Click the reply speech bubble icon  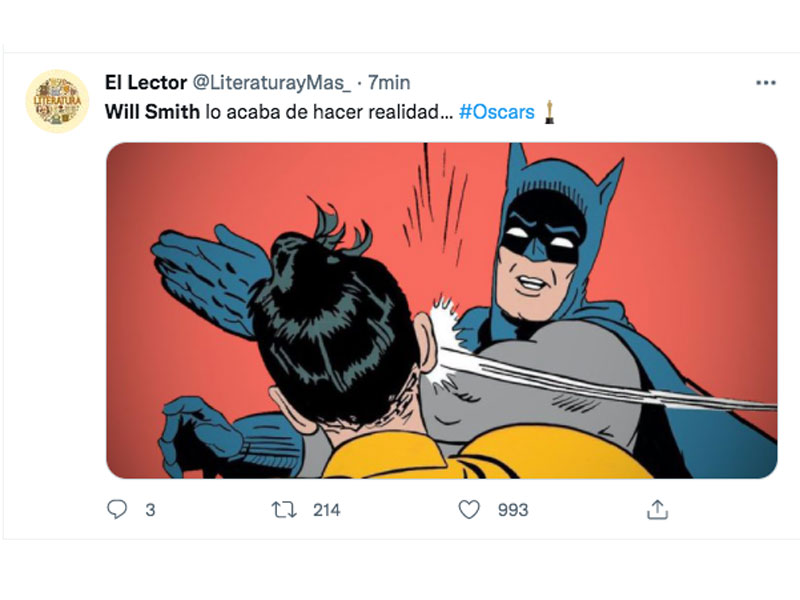(118, 510)
